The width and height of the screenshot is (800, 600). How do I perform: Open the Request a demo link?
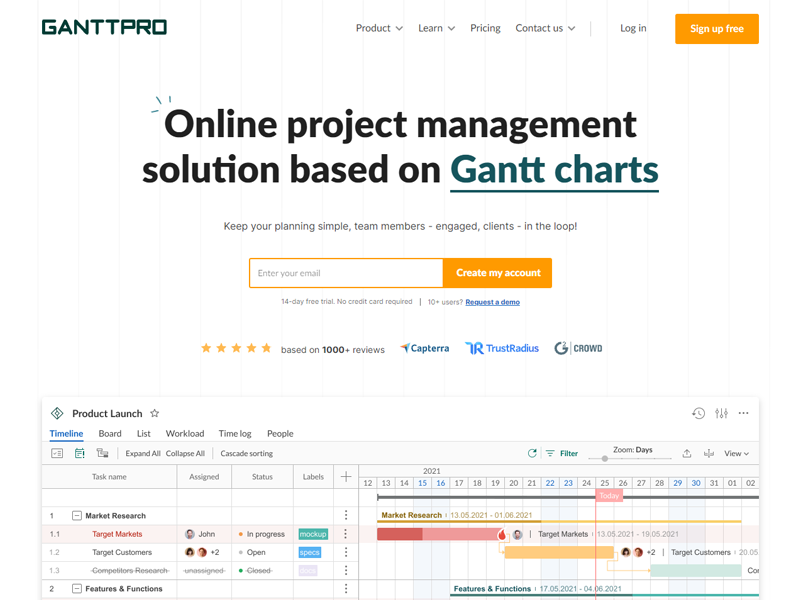point(492,302)
